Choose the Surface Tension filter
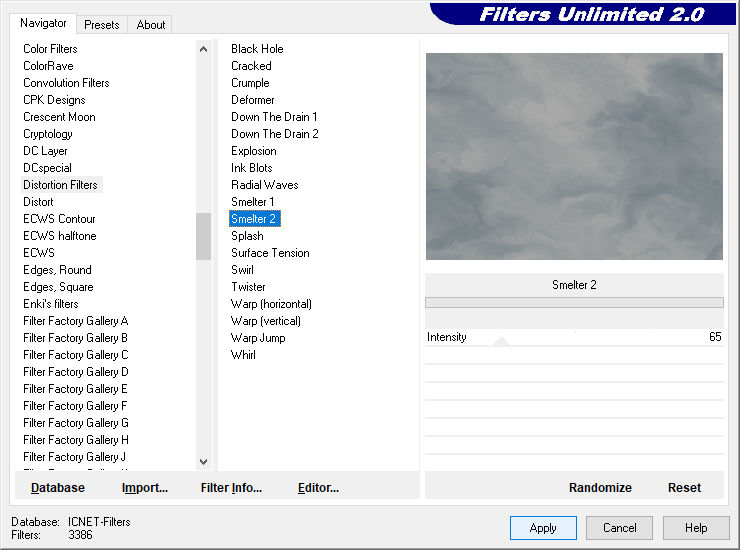The image size is (740, 550). 270,253
